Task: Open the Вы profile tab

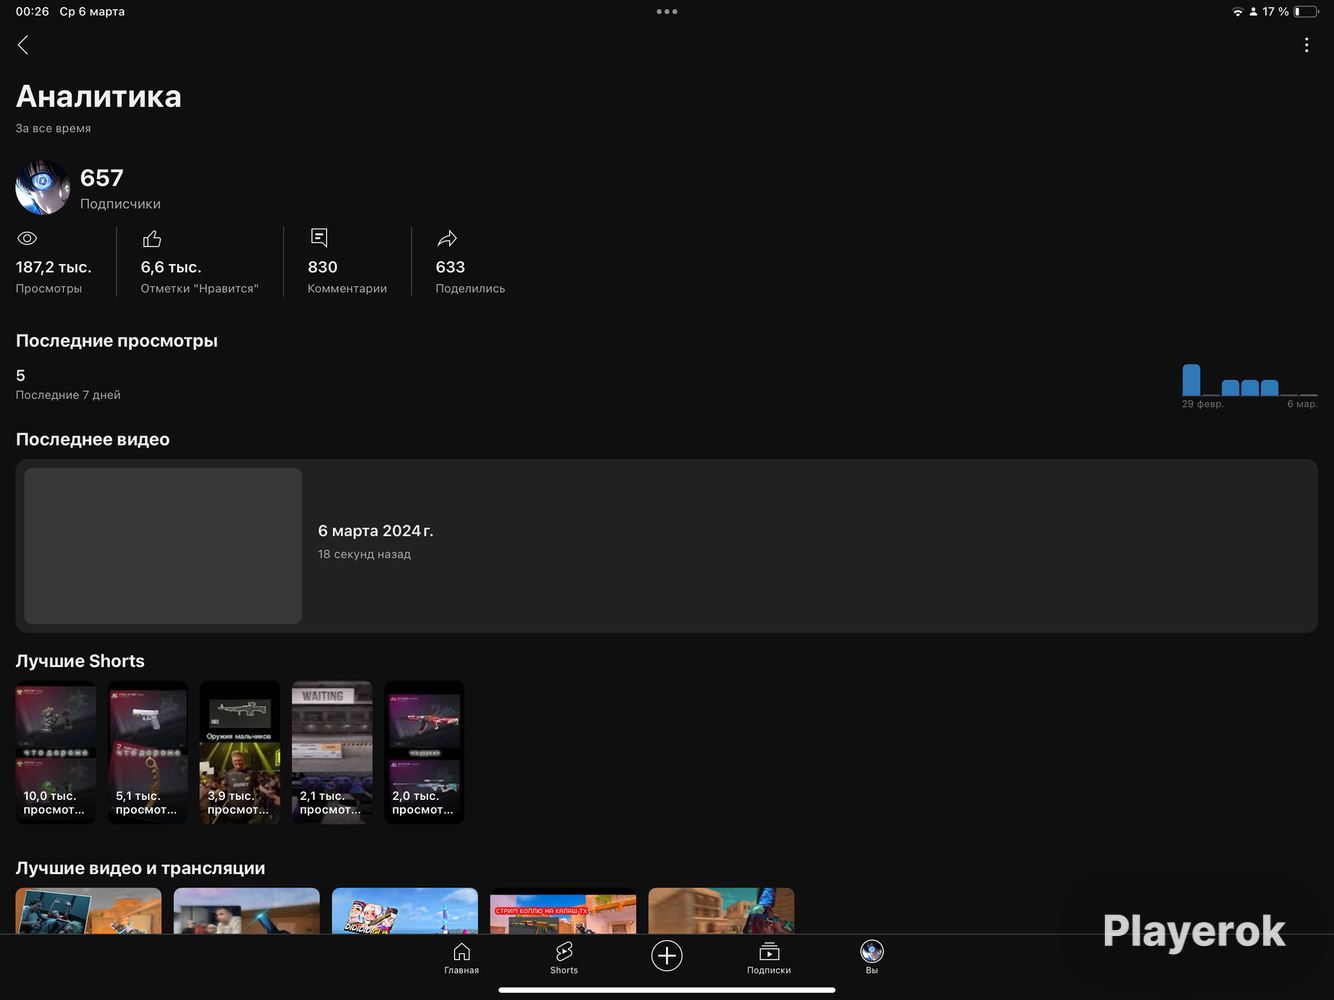Action: point(872,958)
